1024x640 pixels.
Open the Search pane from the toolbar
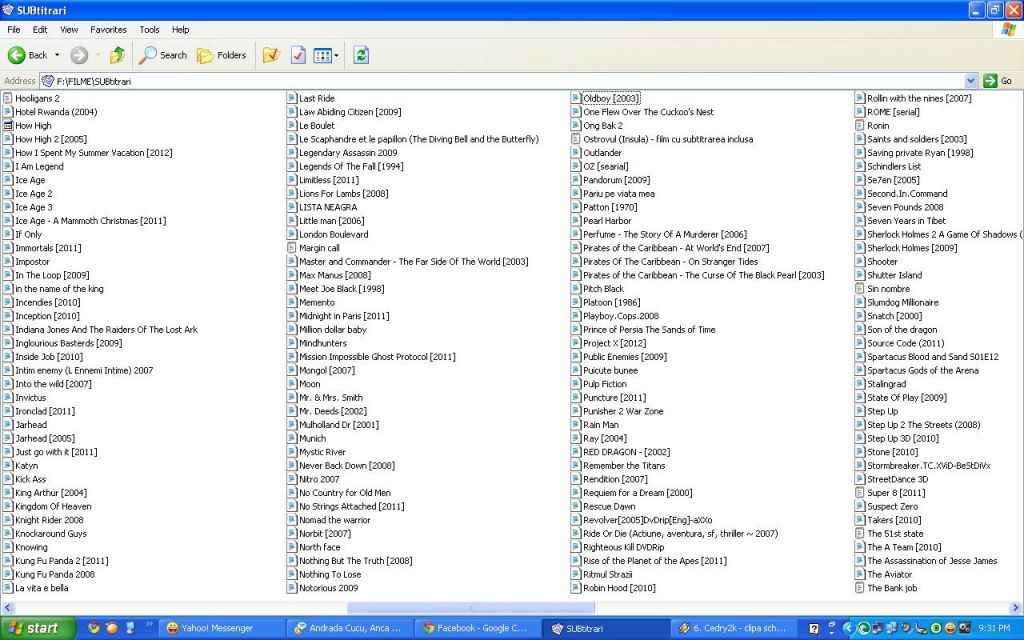[163, 56]
